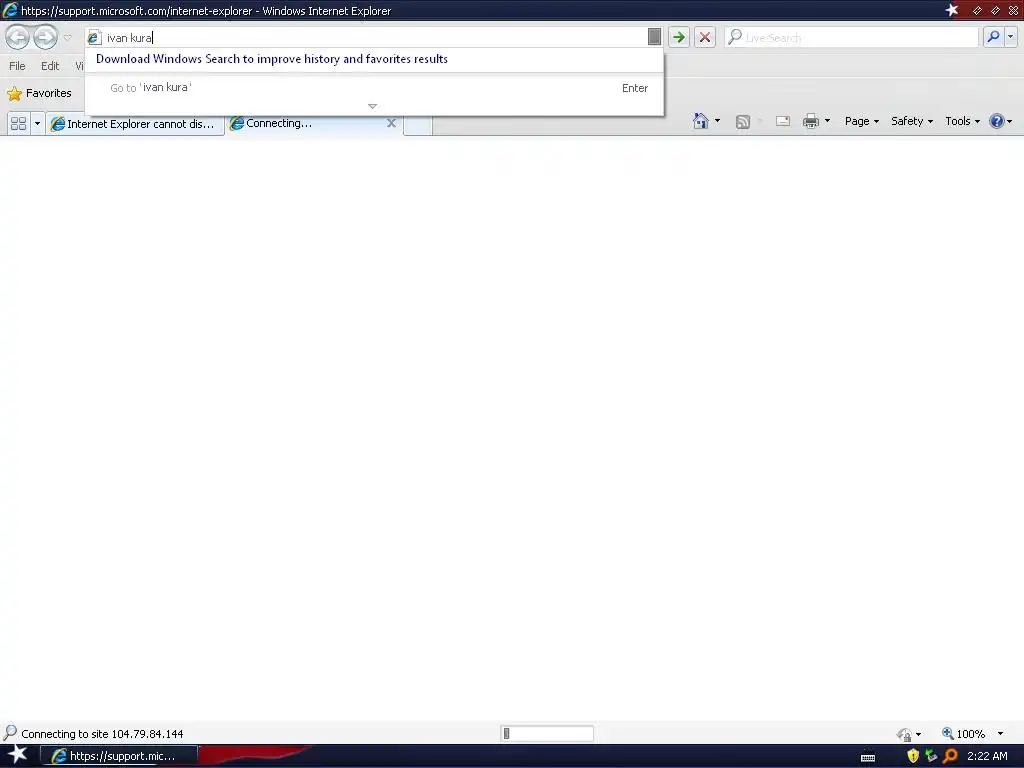This screenshot has height=768, width=1024.
Task: Click the red Stop button
Action: [x=705, y=37]
